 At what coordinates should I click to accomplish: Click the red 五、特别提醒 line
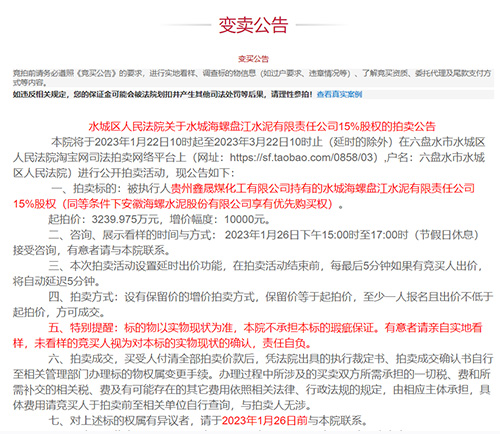265,328
